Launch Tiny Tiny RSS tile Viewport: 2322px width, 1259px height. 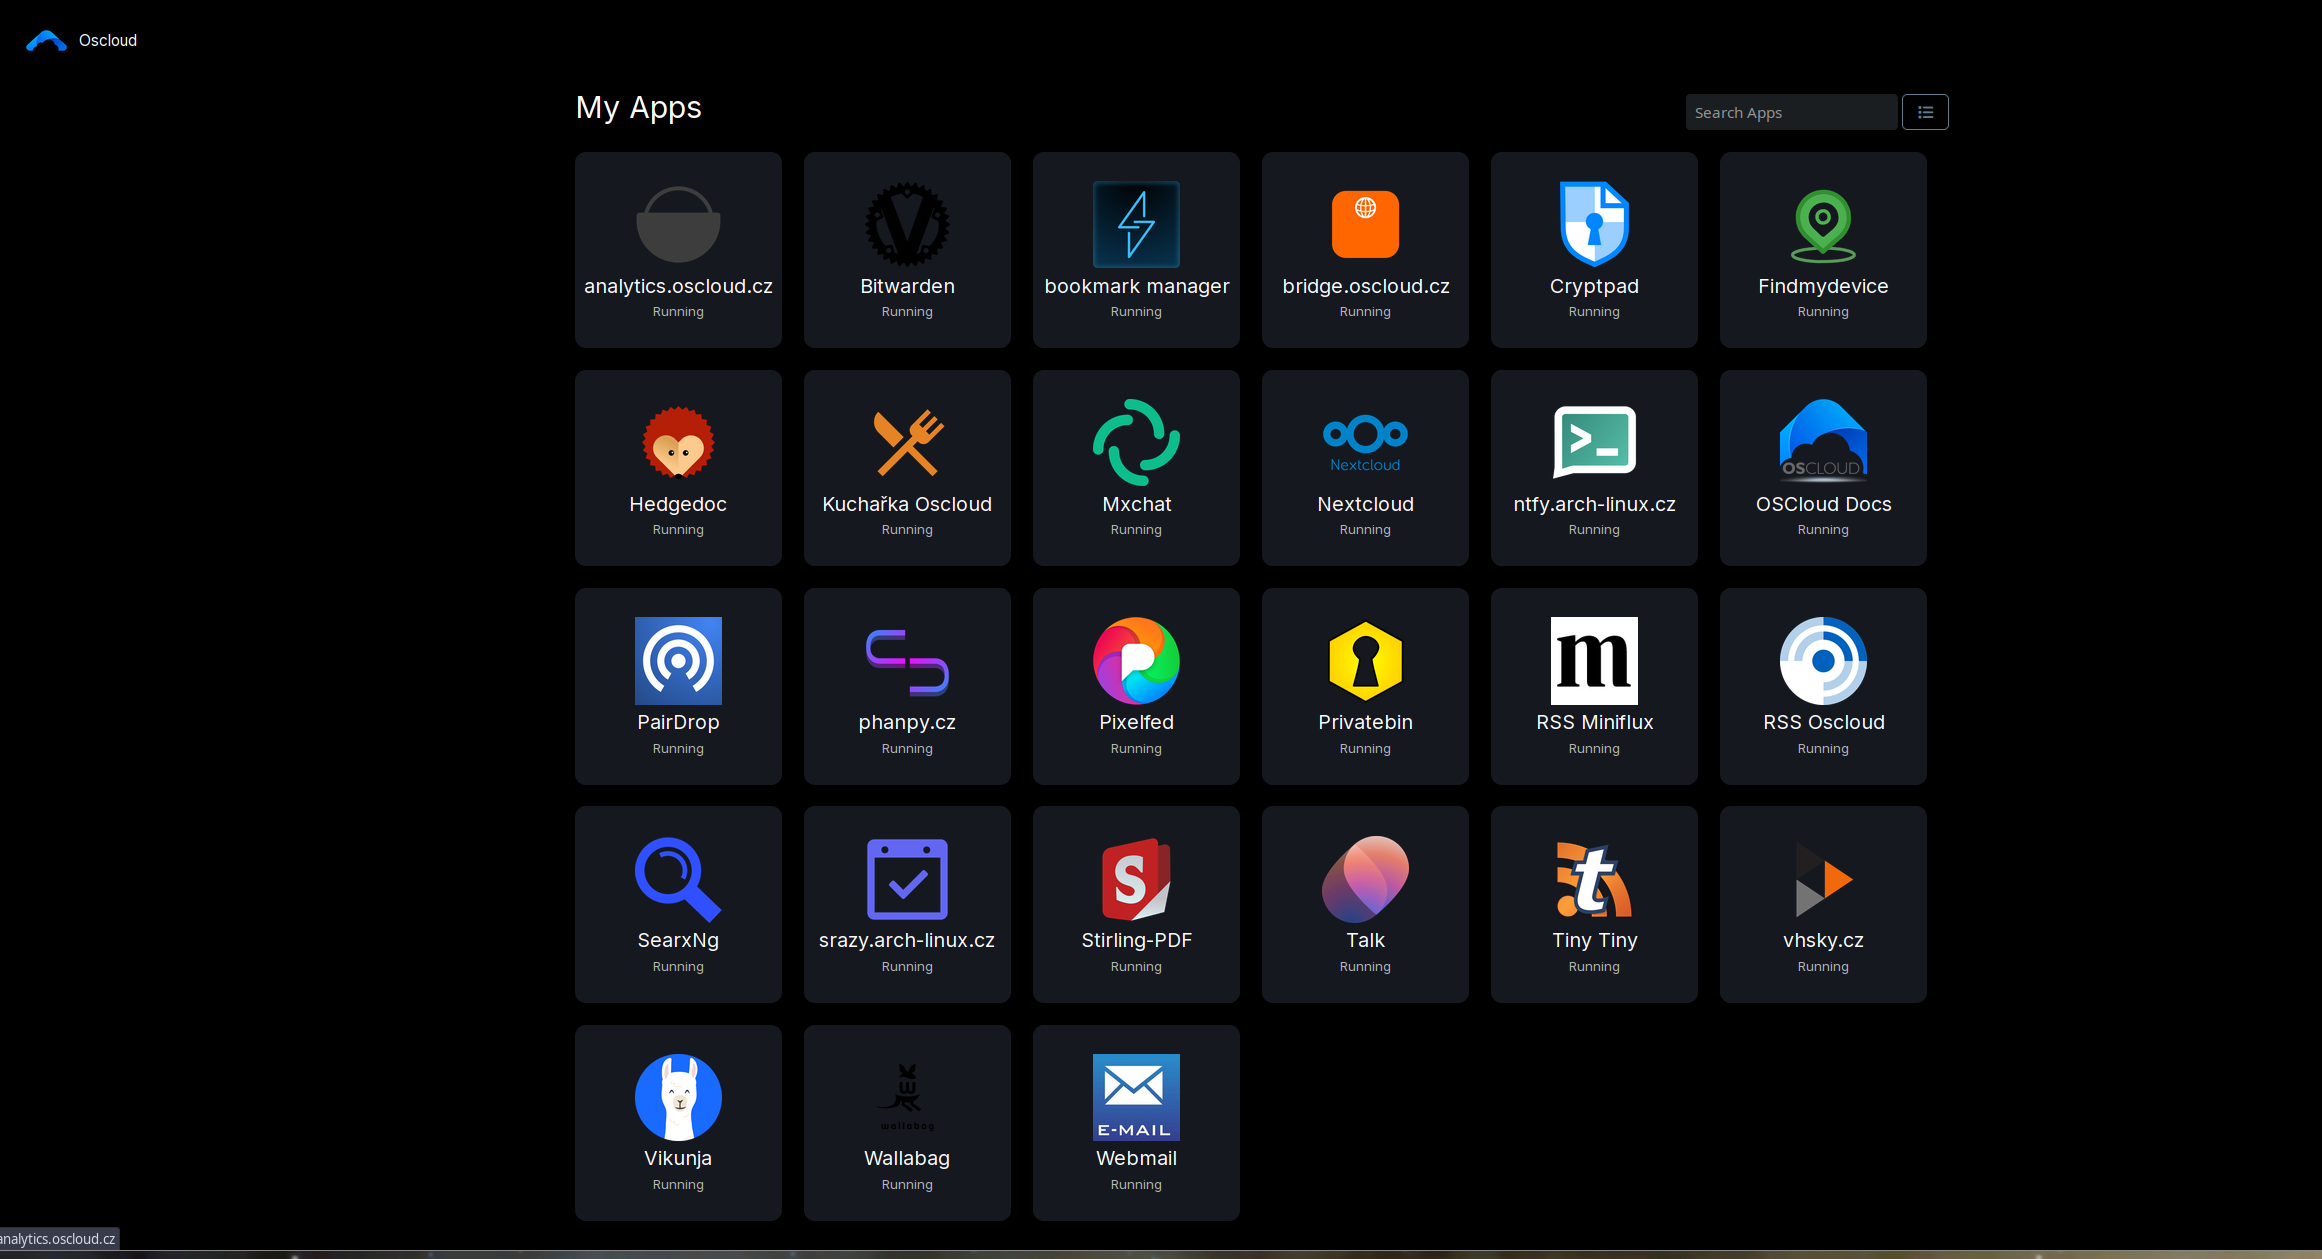point(1594,904)
